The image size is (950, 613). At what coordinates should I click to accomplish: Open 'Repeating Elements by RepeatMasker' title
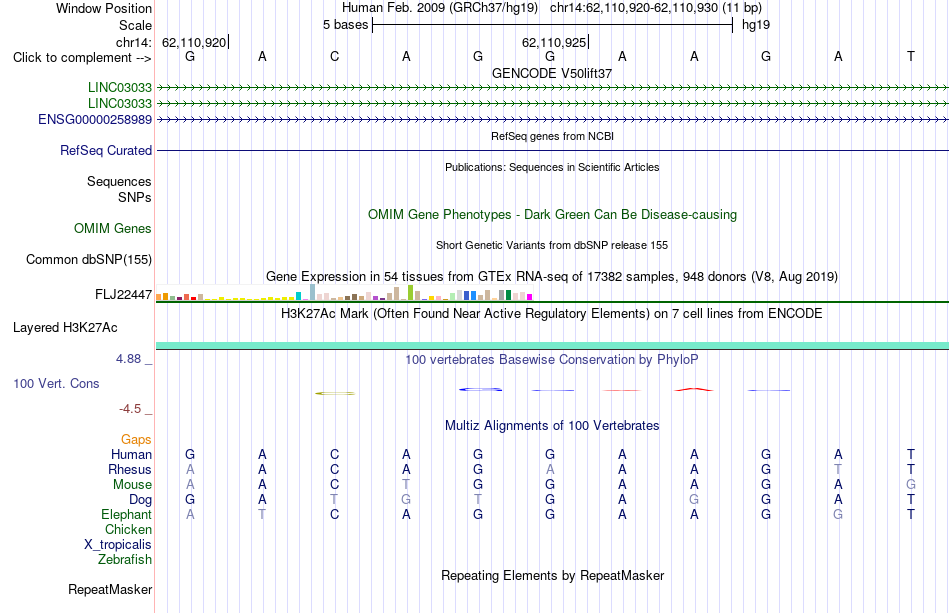552,575
